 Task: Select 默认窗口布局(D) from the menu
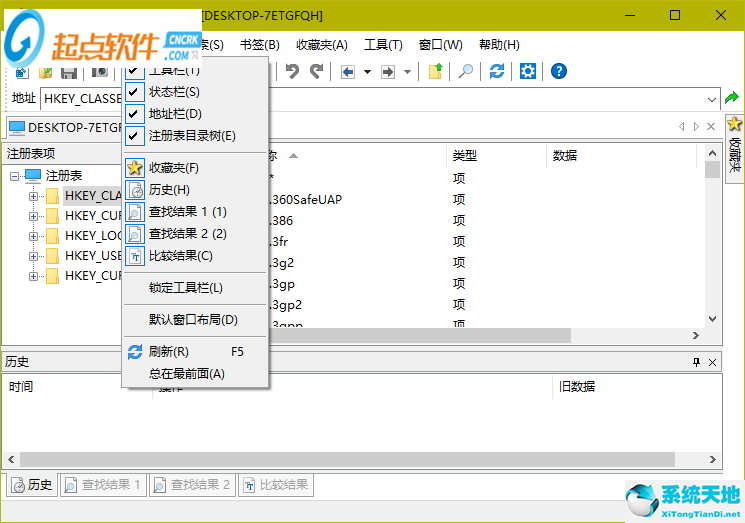click(x=193, y=320)
